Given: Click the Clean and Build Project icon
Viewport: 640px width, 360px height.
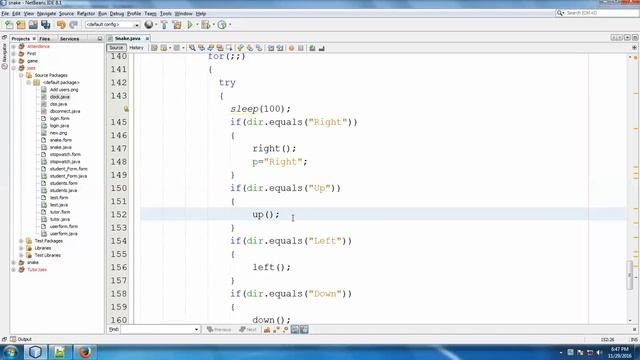Looking at the screenshot, I should click(177, 25).
